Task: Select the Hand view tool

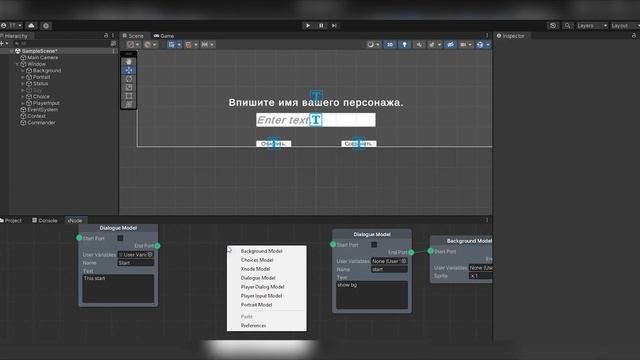Action: tap(129, 62)
